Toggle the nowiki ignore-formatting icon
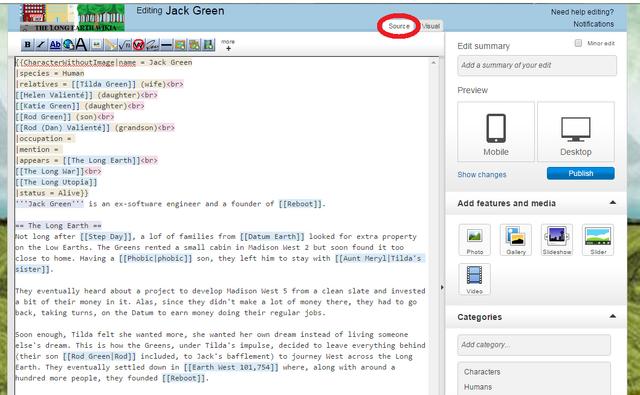This screenshot has width=640, height=395. 138,44
